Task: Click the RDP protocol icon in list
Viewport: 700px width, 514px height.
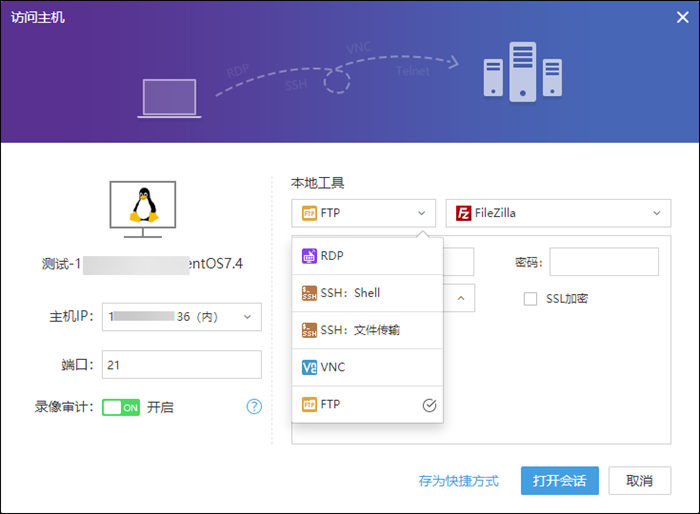Action: click(309, 256)
